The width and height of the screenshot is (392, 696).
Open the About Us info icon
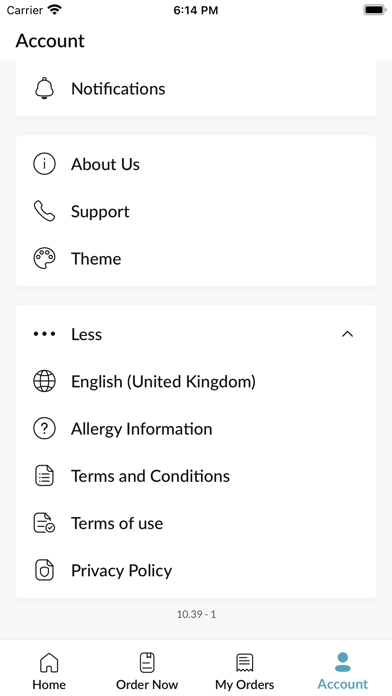coord(44,164)
